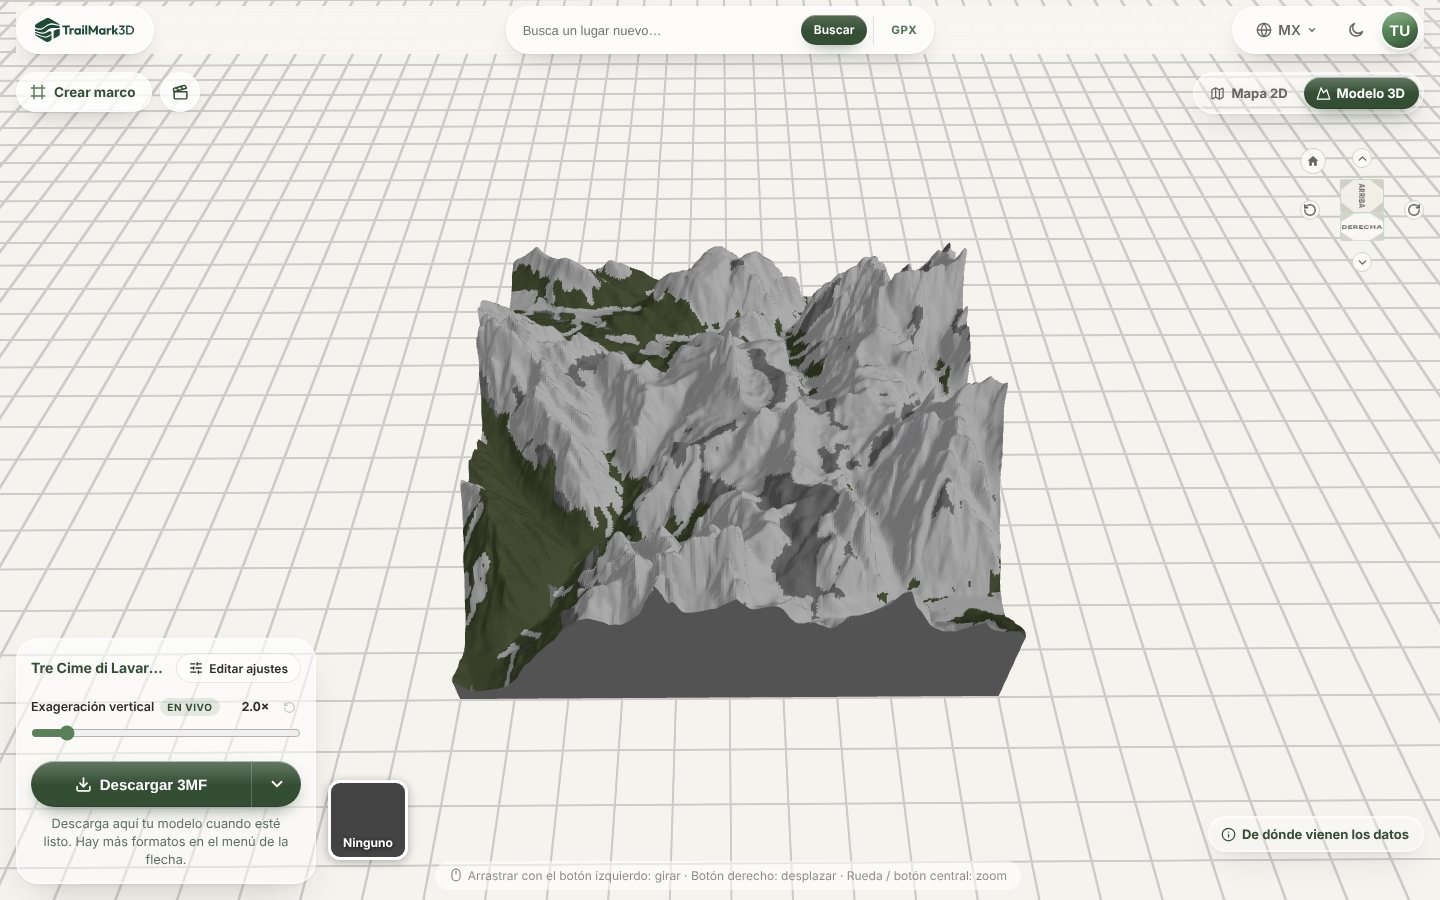This screenshot has height=900, width=1440.
Task: Click the Tre Cime di Lavar… title
Action: [97, 668]
